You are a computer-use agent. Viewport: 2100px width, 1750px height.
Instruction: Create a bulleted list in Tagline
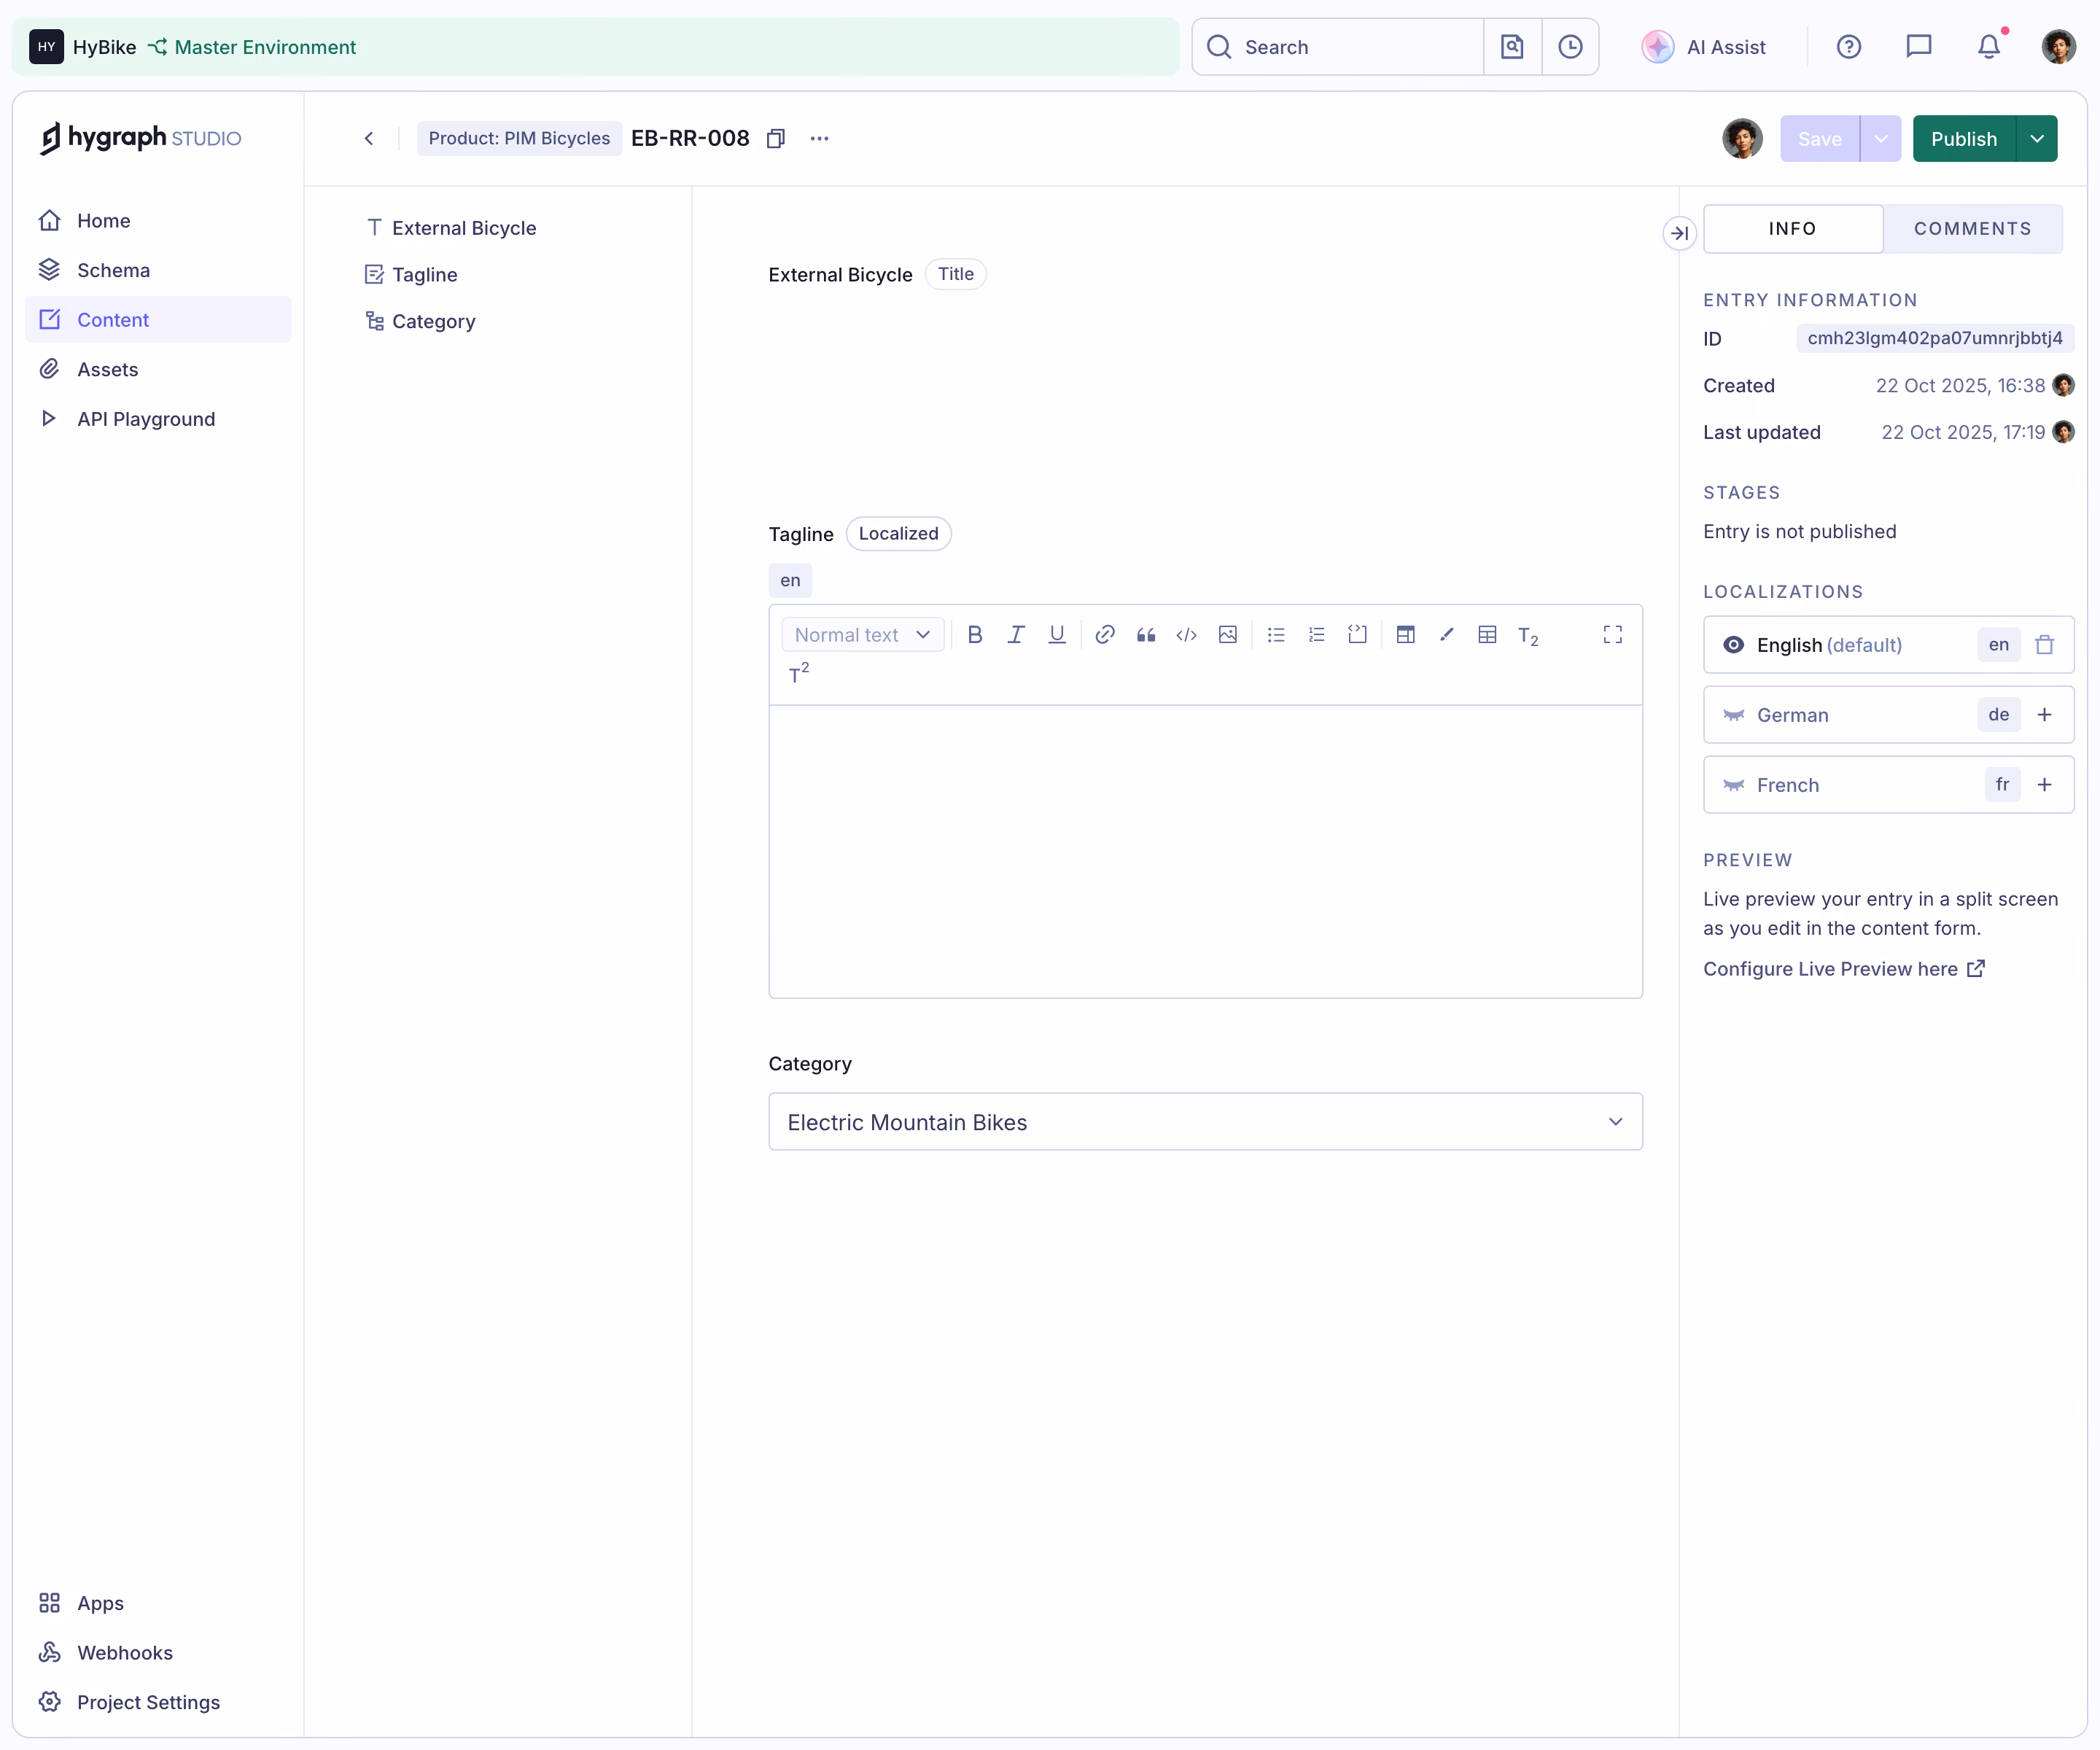[x=1276, y=634]
